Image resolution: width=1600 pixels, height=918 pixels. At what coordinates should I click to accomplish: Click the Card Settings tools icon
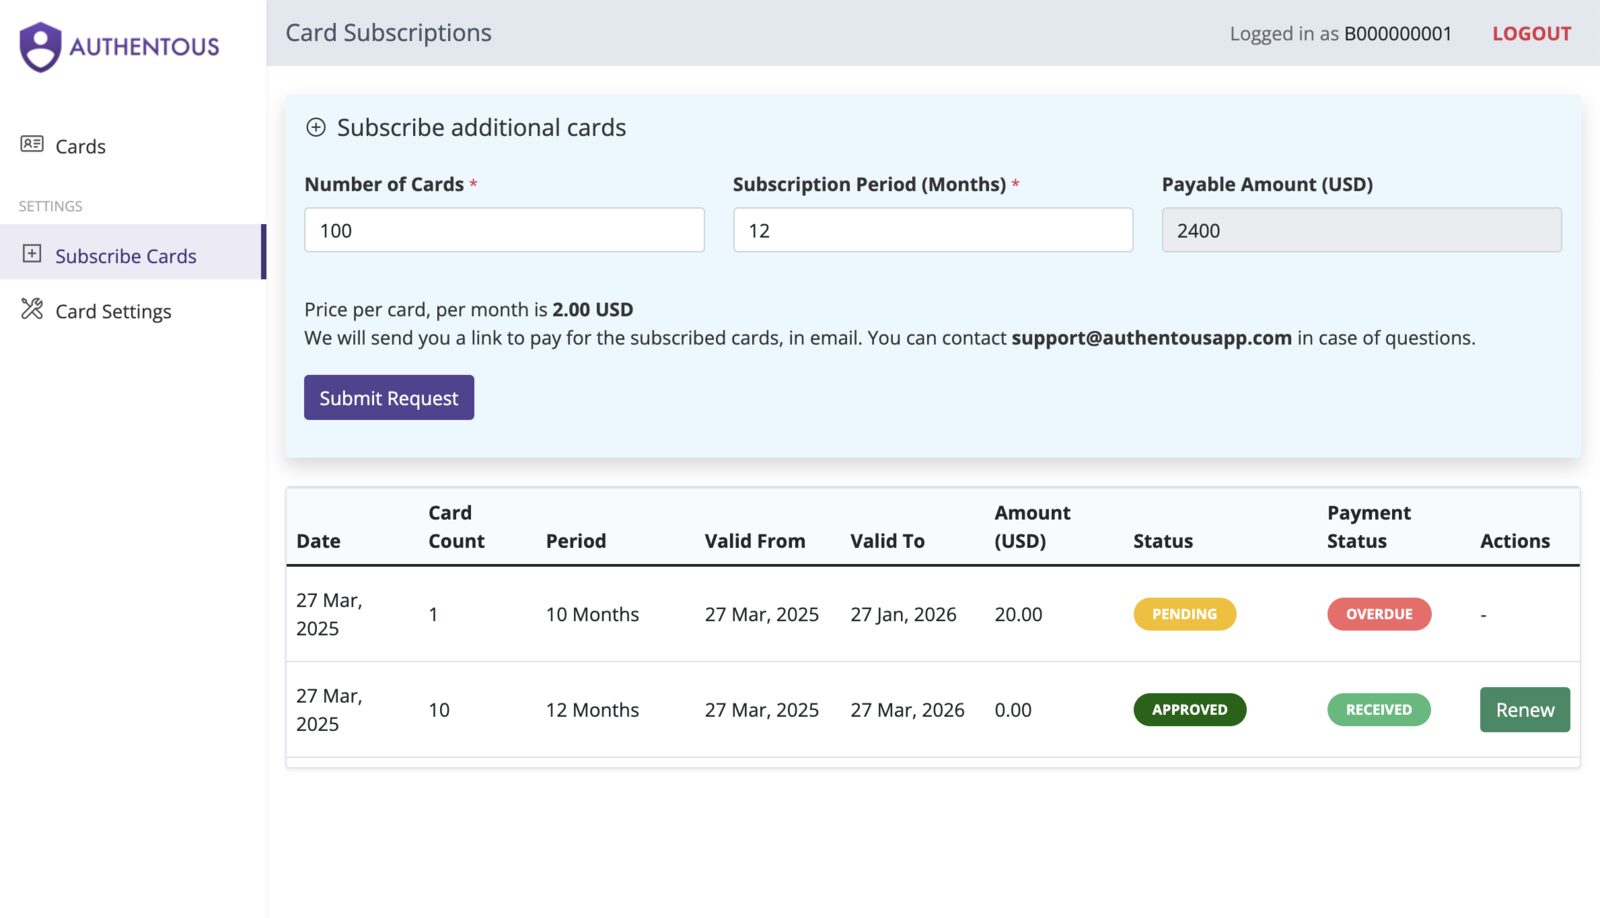coord(32,309)
